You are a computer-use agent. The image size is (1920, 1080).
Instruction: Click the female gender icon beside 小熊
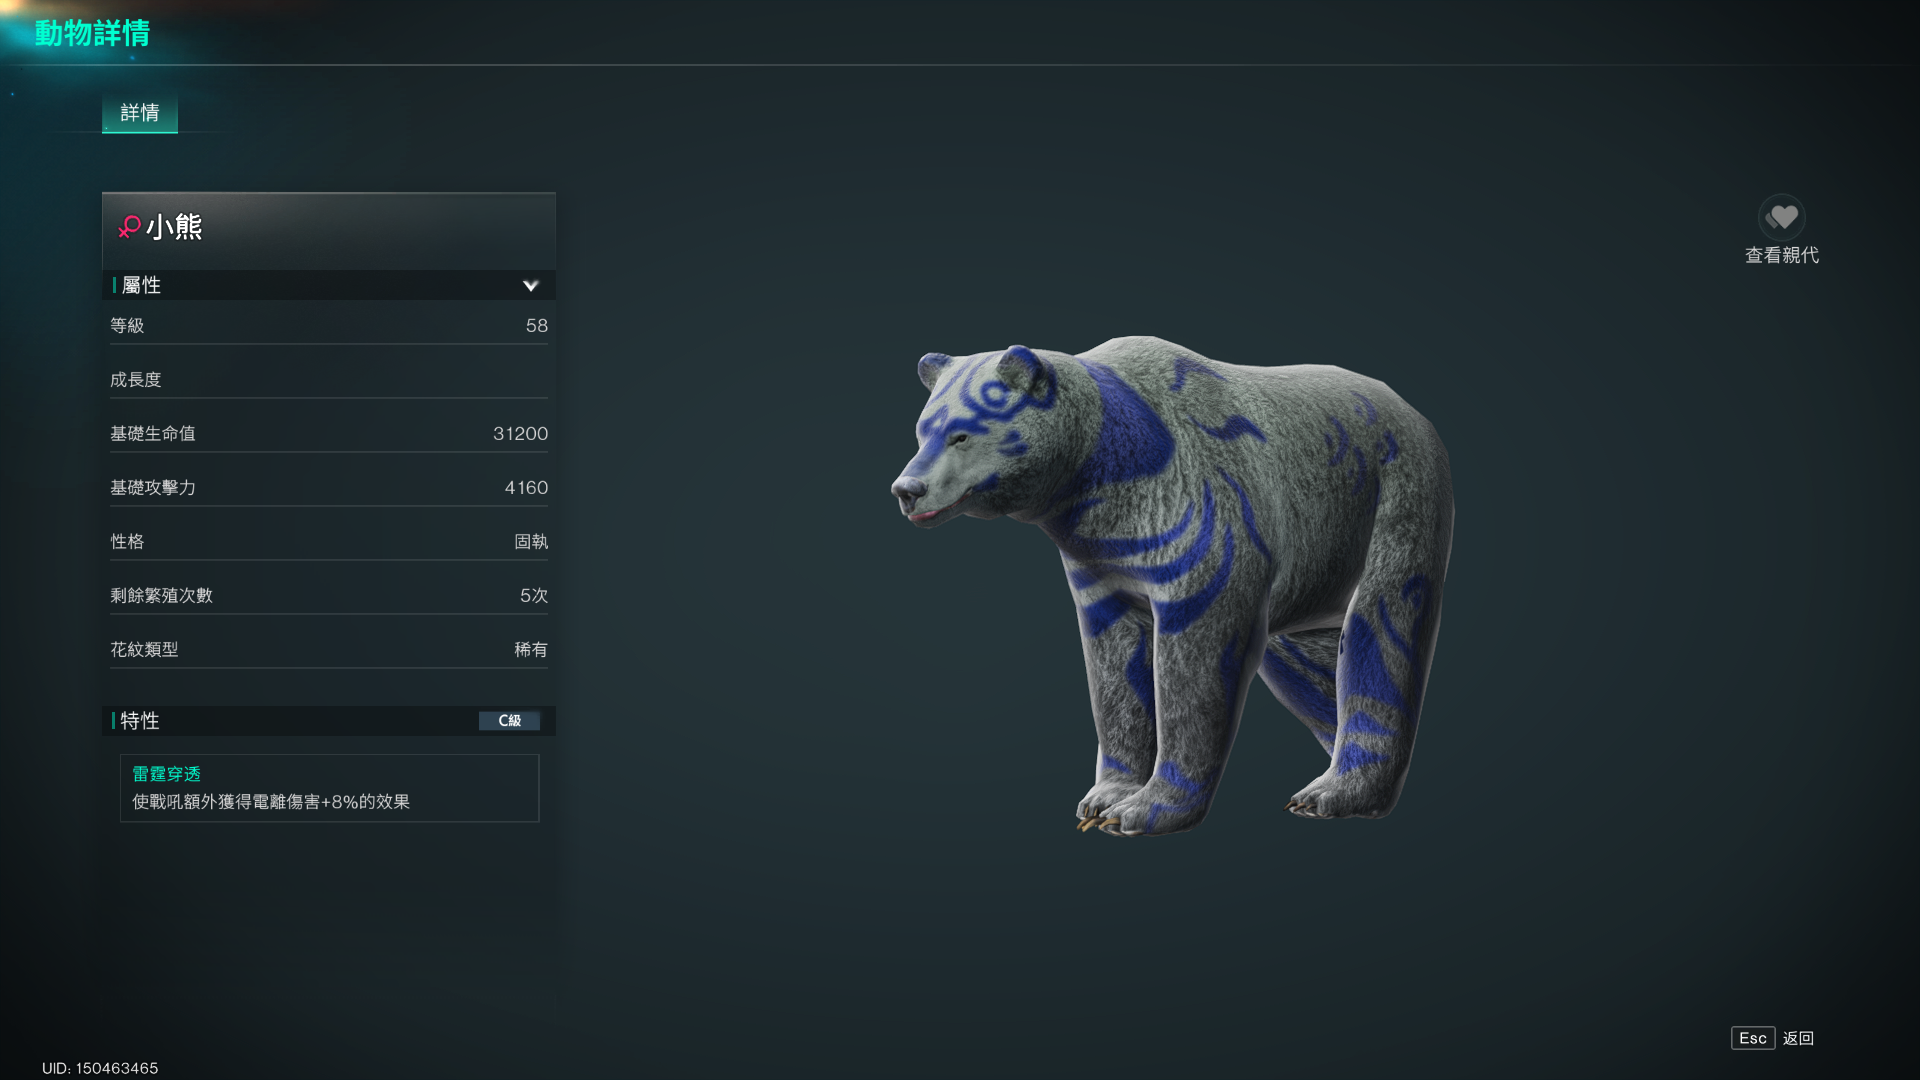pyautogui.click(x=129, y=227)
